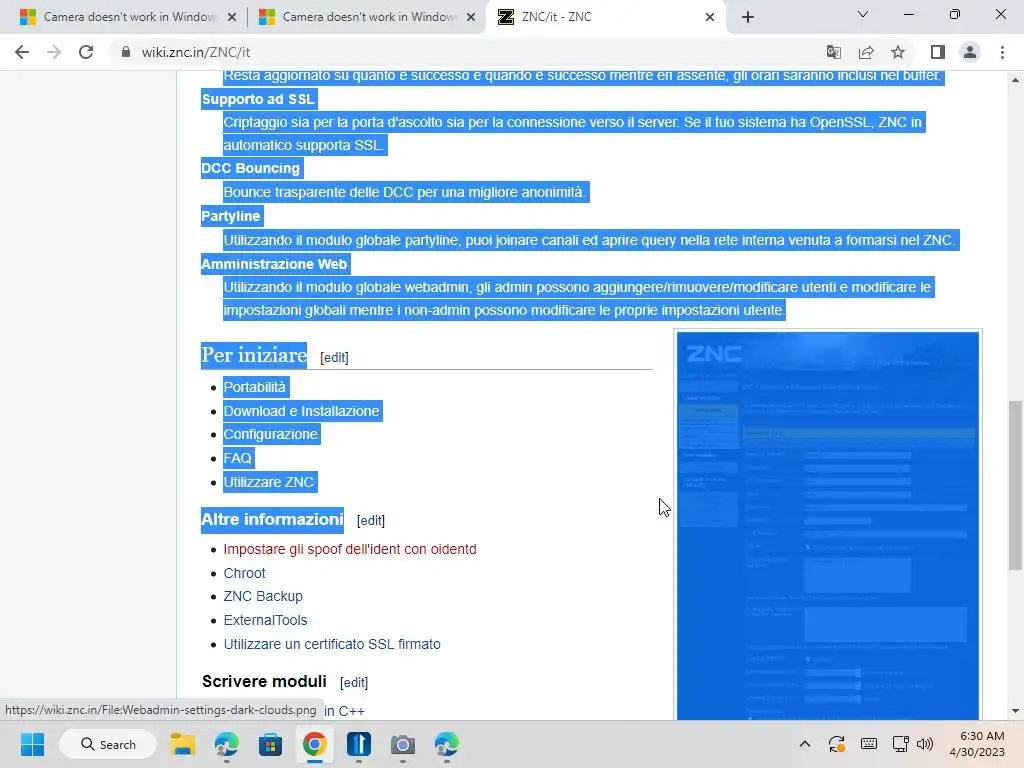Open Utilizzare un certificato SSL firmato
This screenshot has height=768, width=1024.
(x=332, y=644)
